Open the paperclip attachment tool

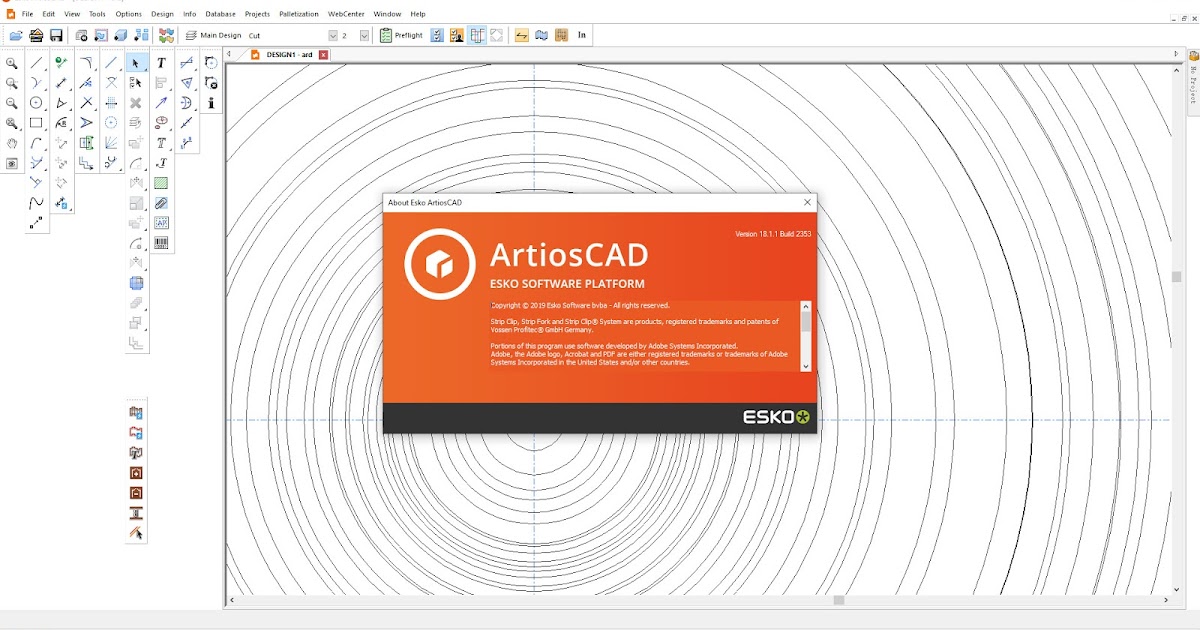click(161, 203)
